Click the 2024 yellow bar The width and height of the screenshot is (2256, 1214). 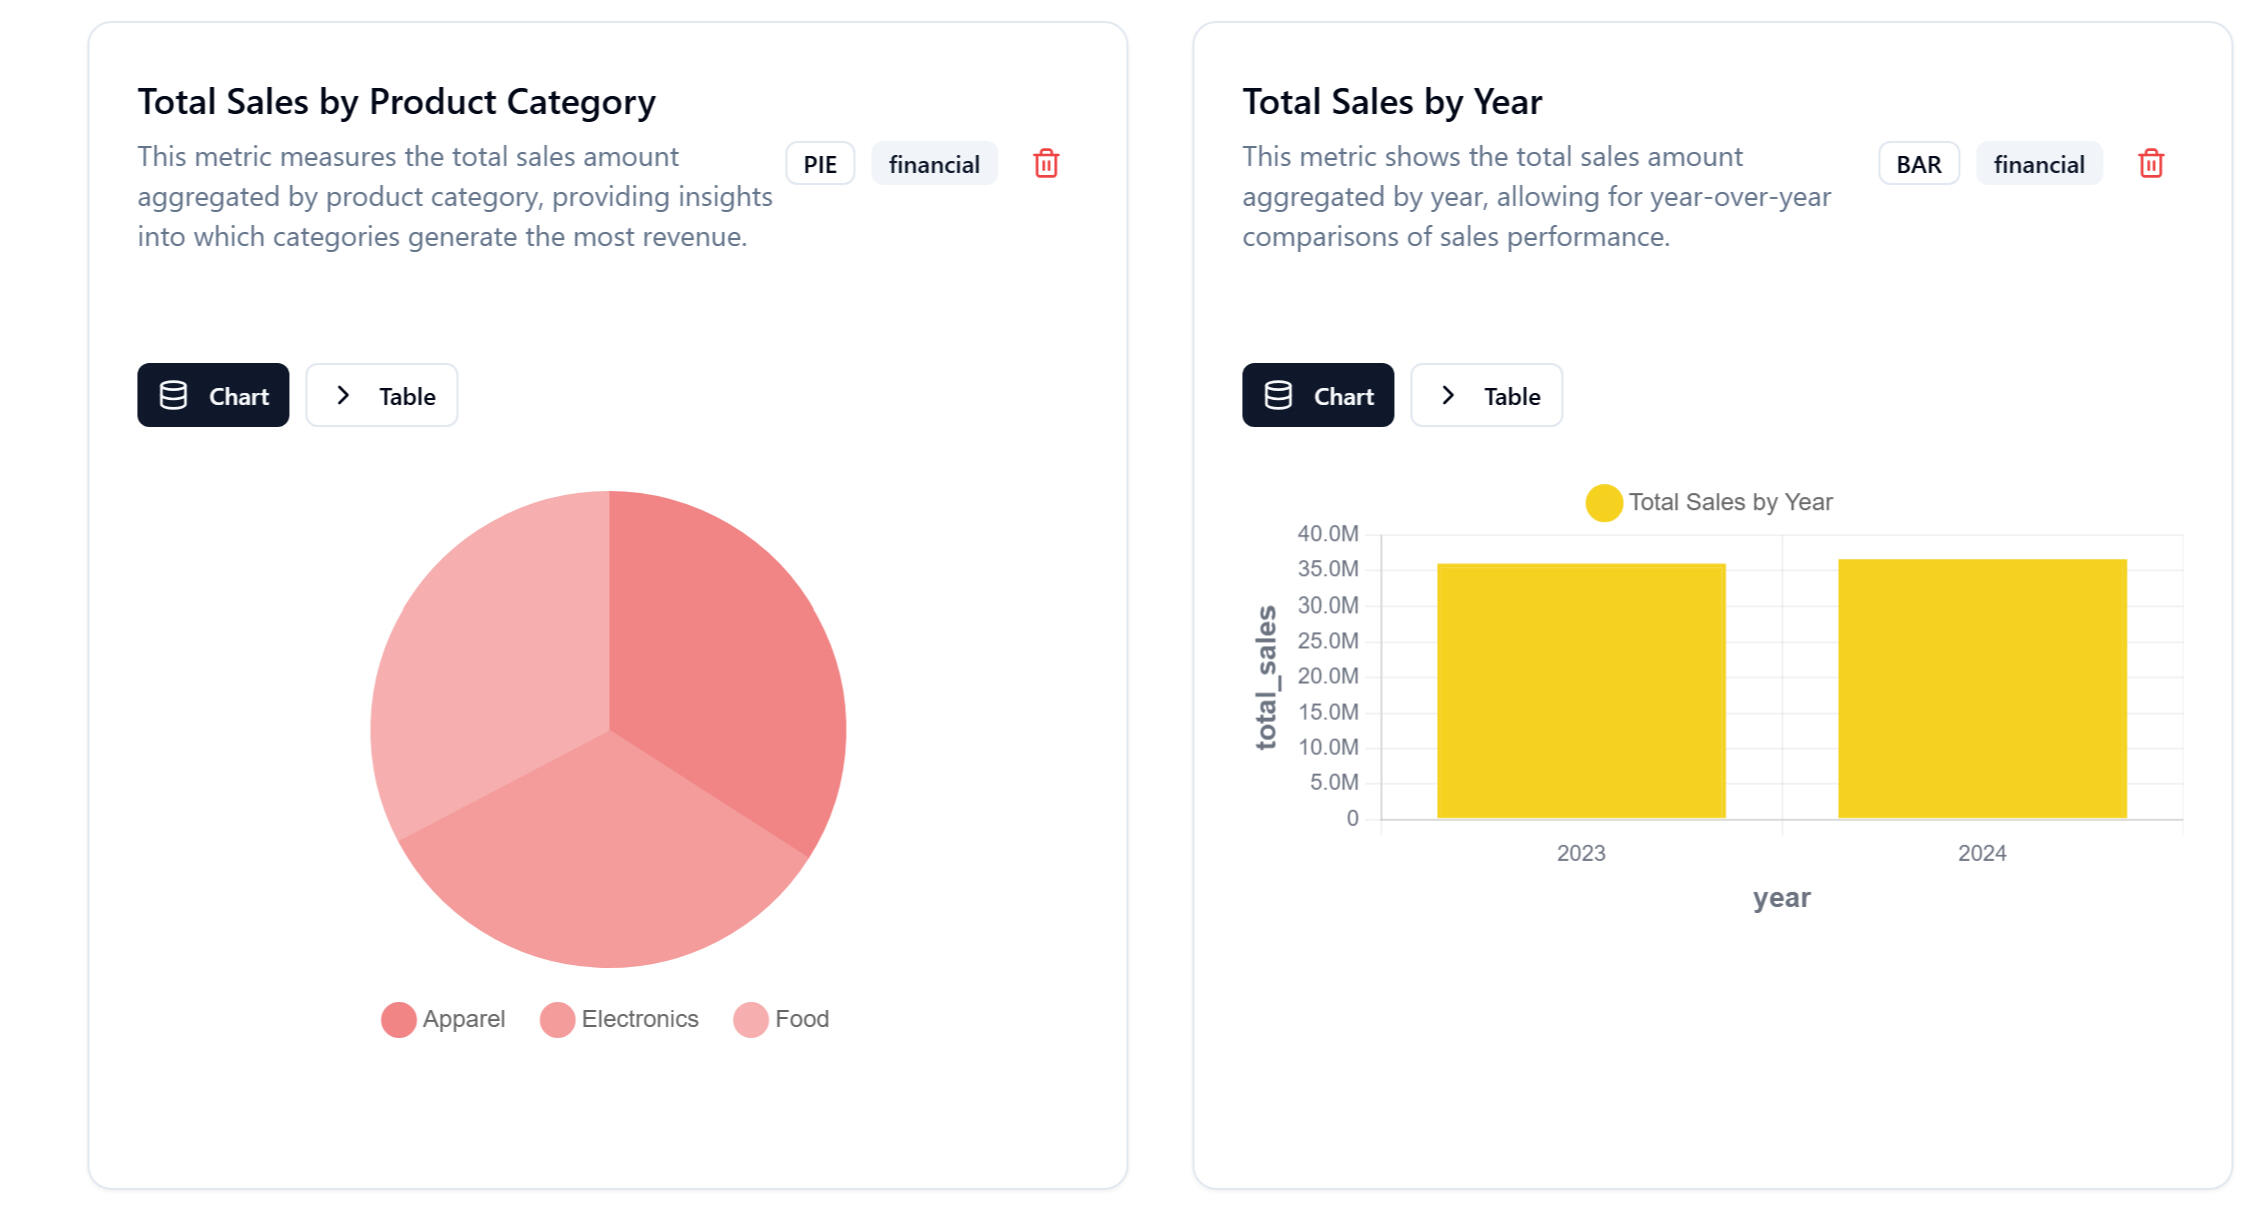coord(1982,690)
